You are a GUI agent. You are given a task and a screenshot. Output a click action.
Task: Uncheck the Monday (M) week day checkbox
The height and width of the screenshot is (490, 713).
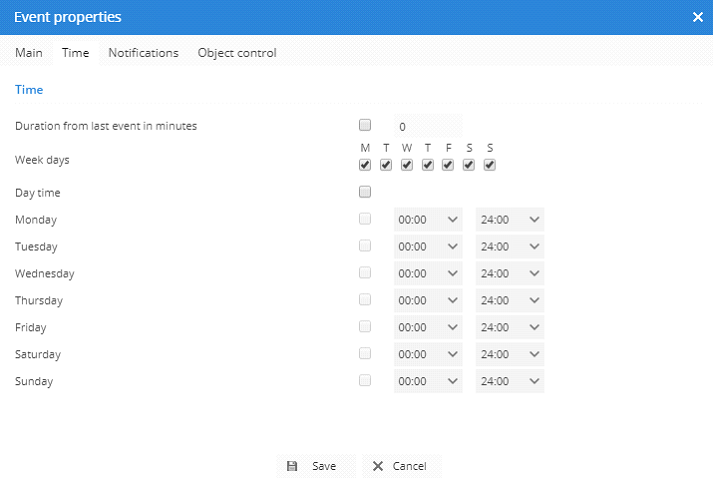(365, 165)
